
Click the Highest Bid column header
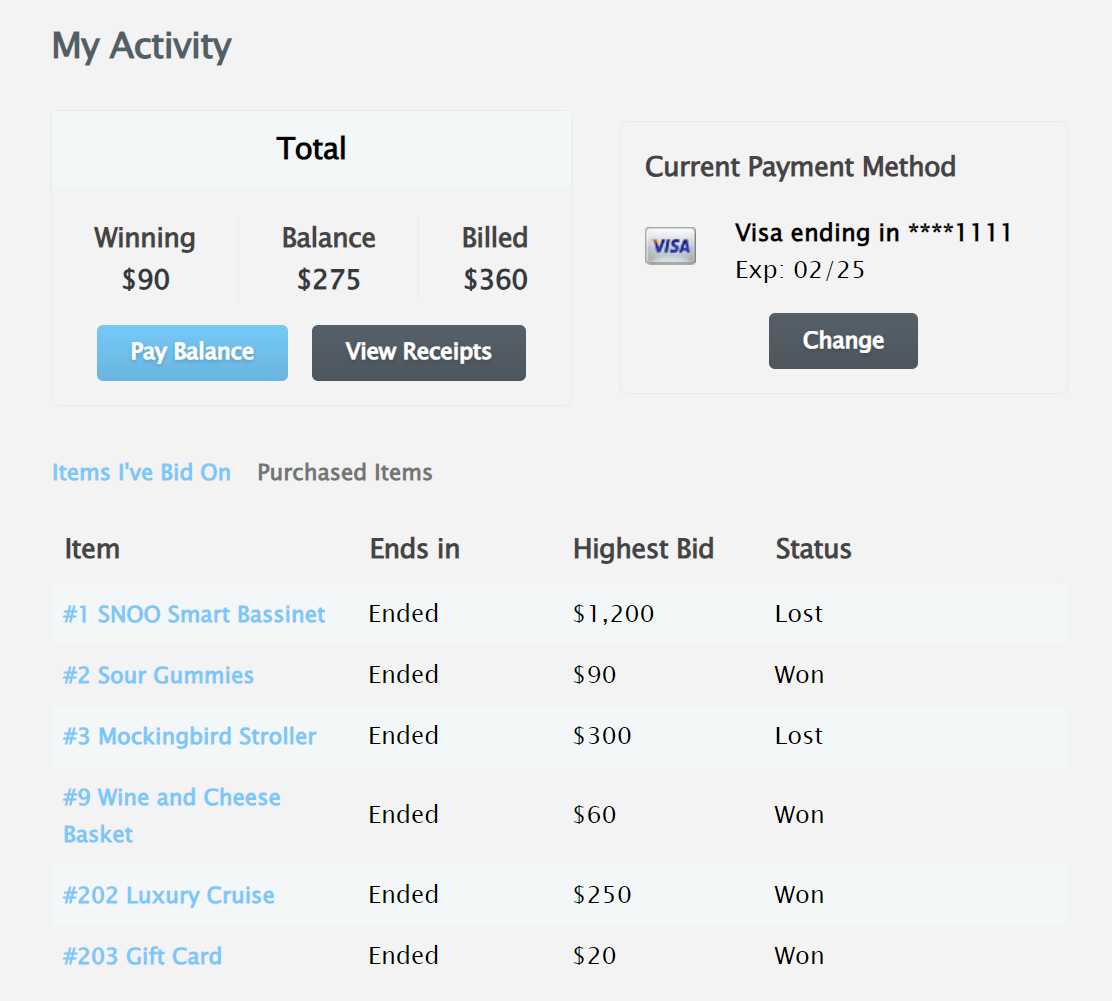pos(643,549)
